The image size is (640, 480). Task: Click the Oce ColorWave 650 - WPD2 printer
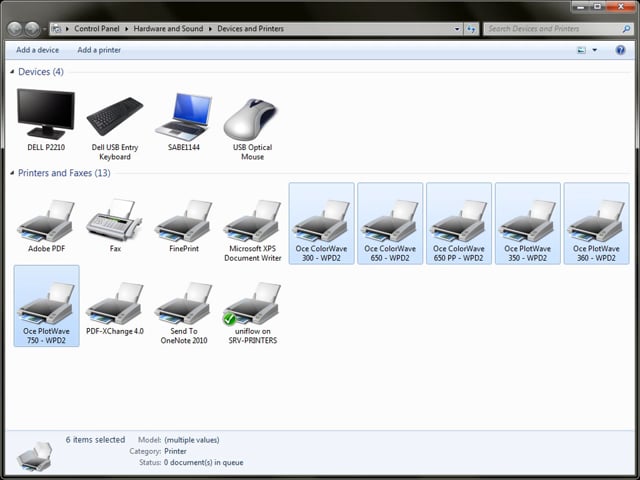pyautogui.click(x=390, y=224)
